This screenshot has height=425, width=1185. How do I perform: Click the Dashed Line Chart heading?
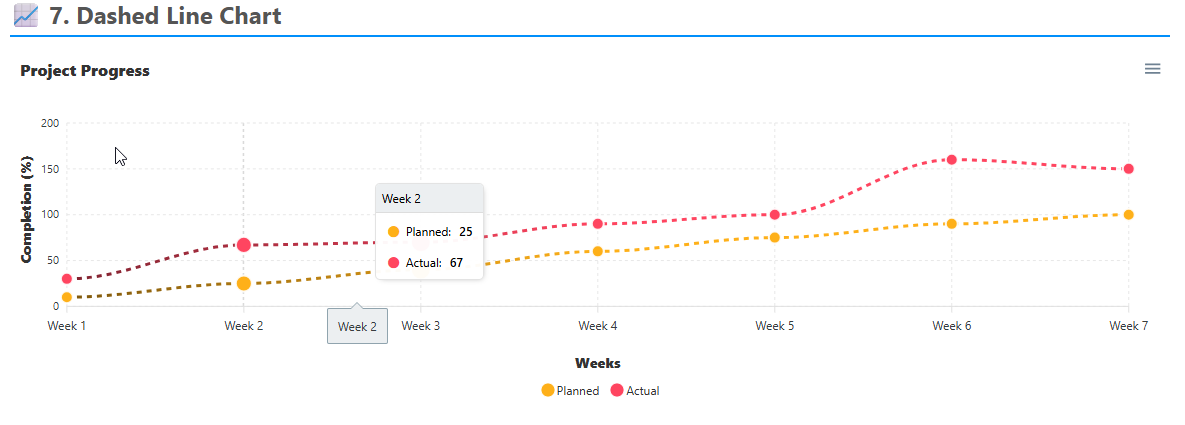pos(165,16)
